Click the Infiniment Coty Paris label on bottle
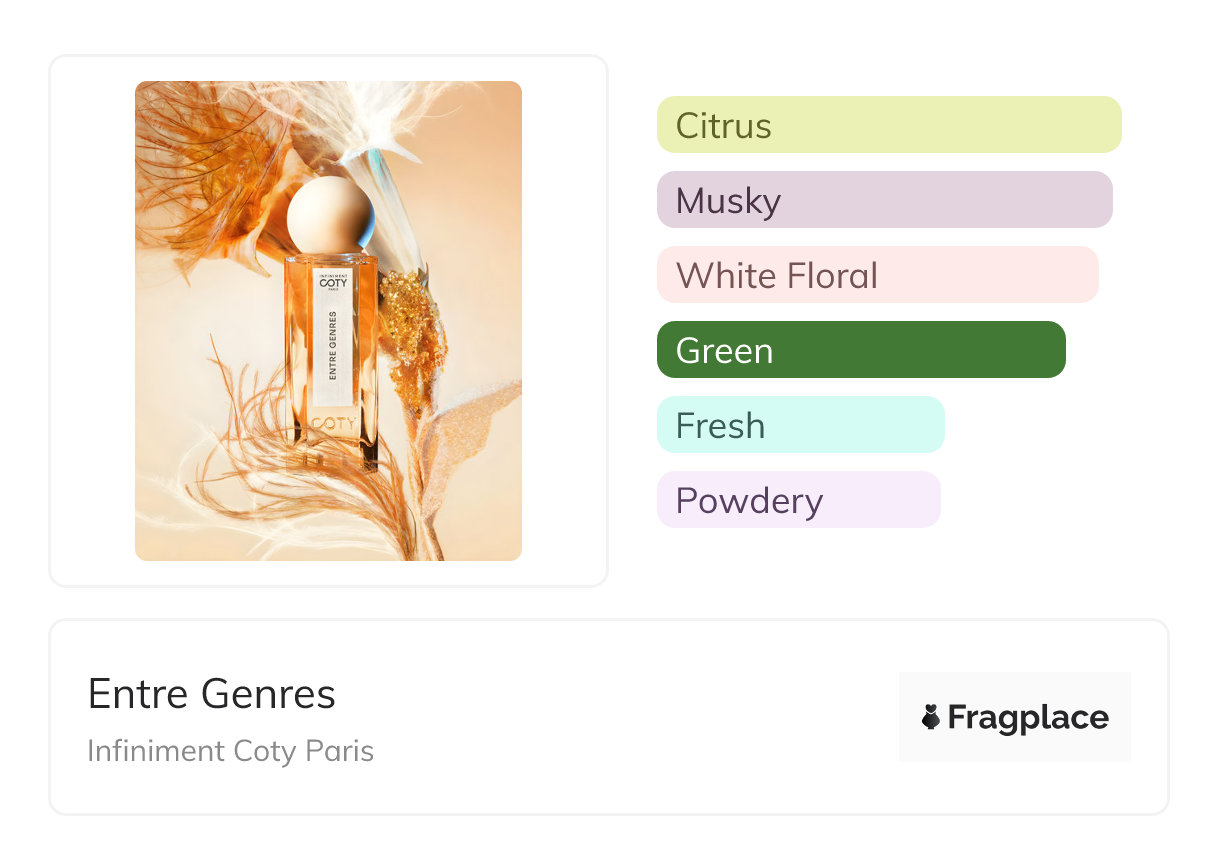Screen dimensions: 1218x864 click(x=331, y=283)
